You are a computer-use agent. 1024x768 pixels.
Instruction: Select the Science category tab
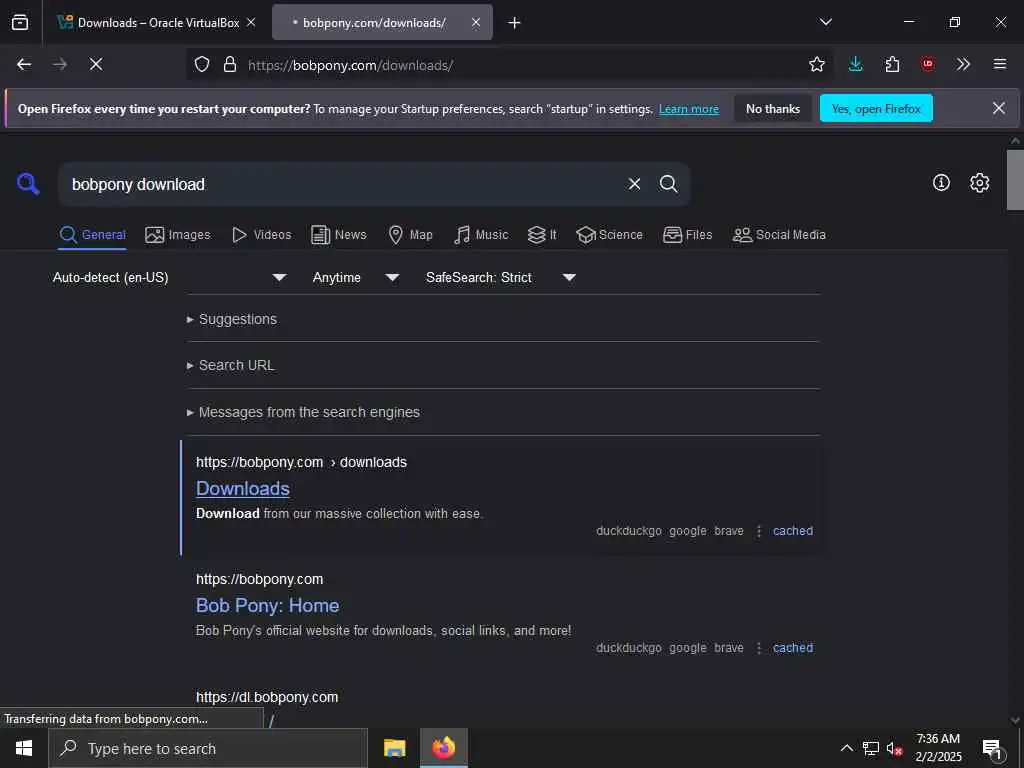(609, 235)
